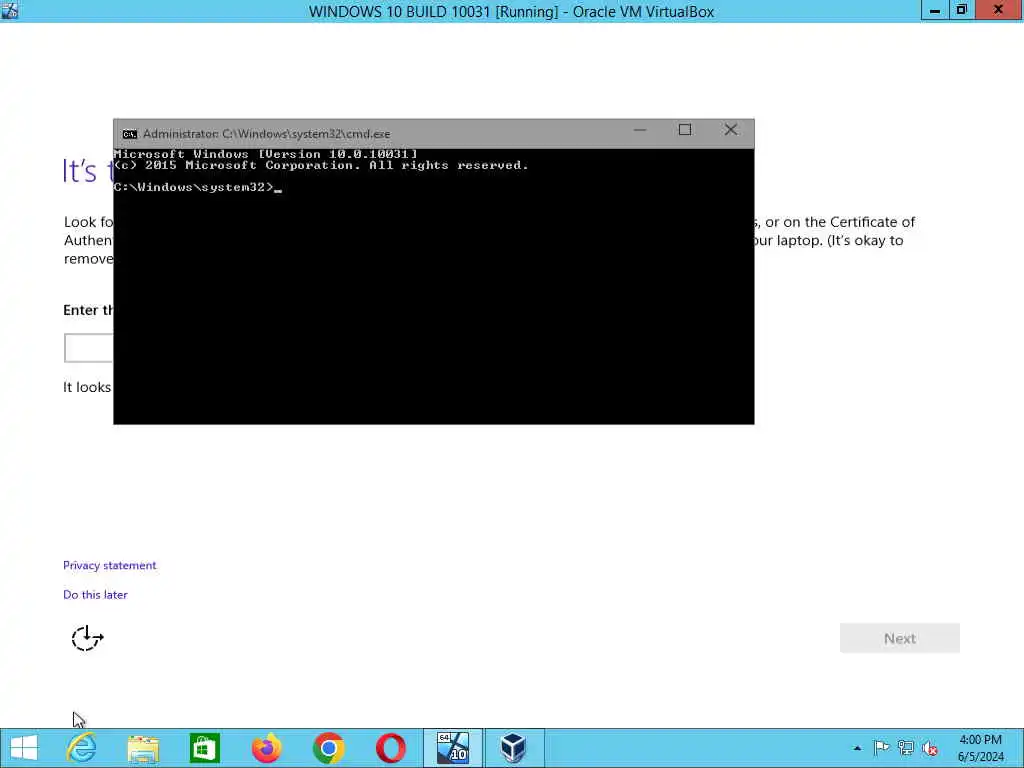Close the VirtualBox VM window
This screenshot has width=1024, height=768.
(999, 10)
